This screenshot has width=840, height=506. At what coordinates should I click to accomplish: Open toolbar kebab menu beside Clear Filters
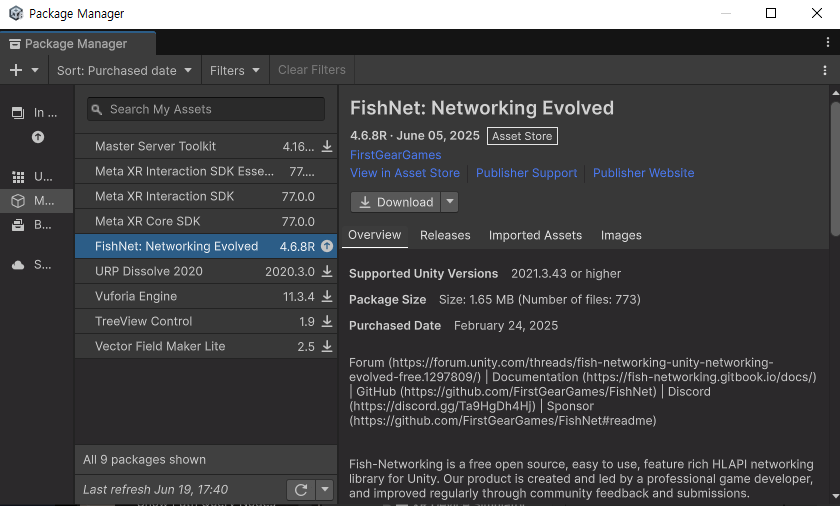[825, 70]
